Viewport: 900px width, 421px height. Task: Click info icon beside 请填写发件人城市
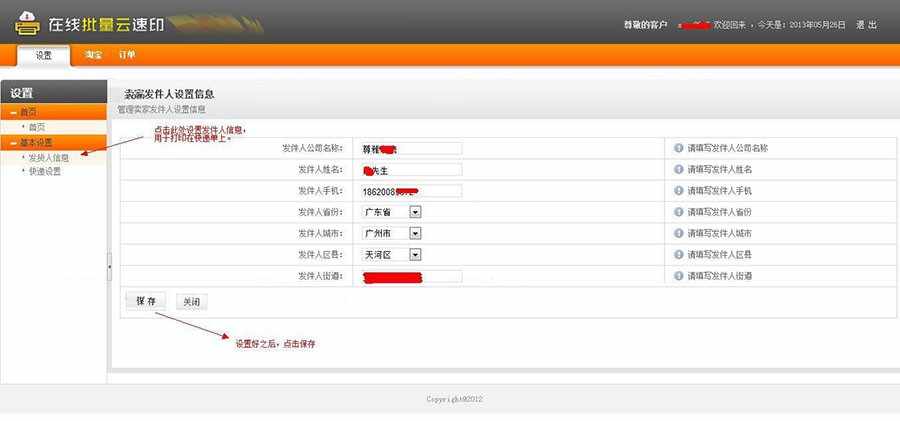(678, 233)
